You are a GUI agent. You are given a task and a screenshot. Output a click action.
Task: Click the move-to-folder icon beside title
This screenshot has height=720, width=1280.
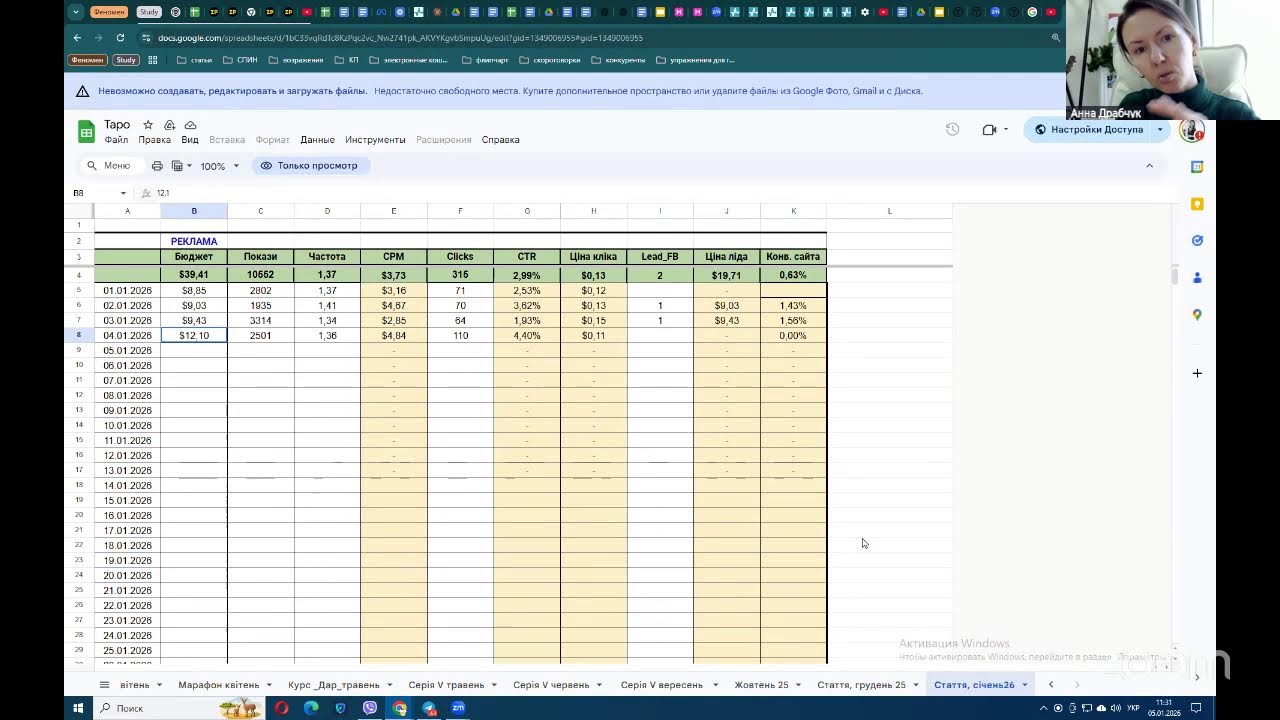(169, 125)
